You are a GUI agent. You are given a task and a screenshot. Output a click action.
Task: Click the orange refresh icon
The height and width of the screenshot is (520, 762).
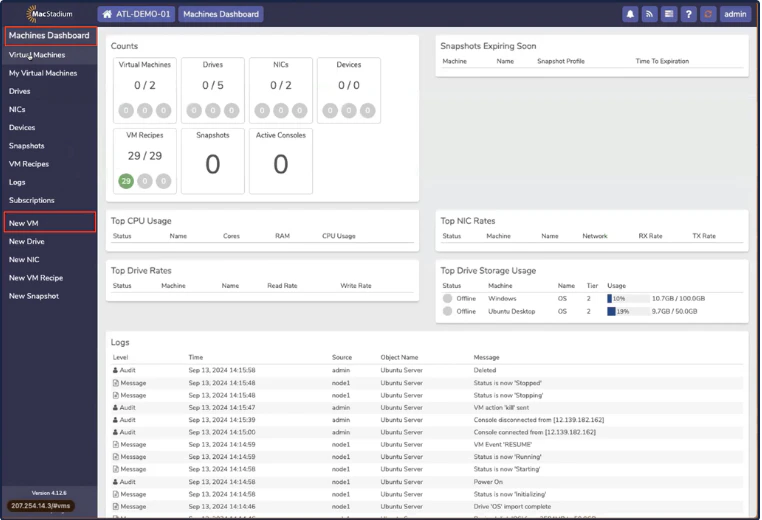pos(709,14)
